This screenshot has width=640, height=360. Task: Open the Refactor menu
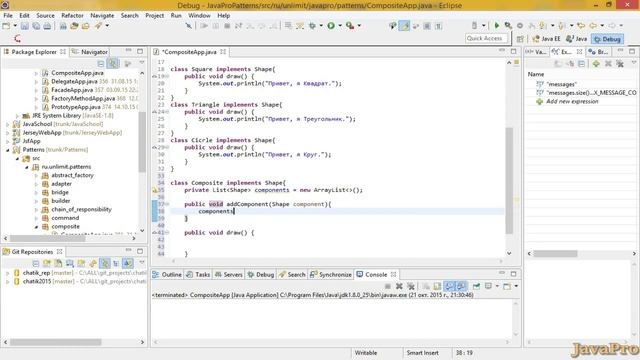pyautogui.click(x=72, y=16)
